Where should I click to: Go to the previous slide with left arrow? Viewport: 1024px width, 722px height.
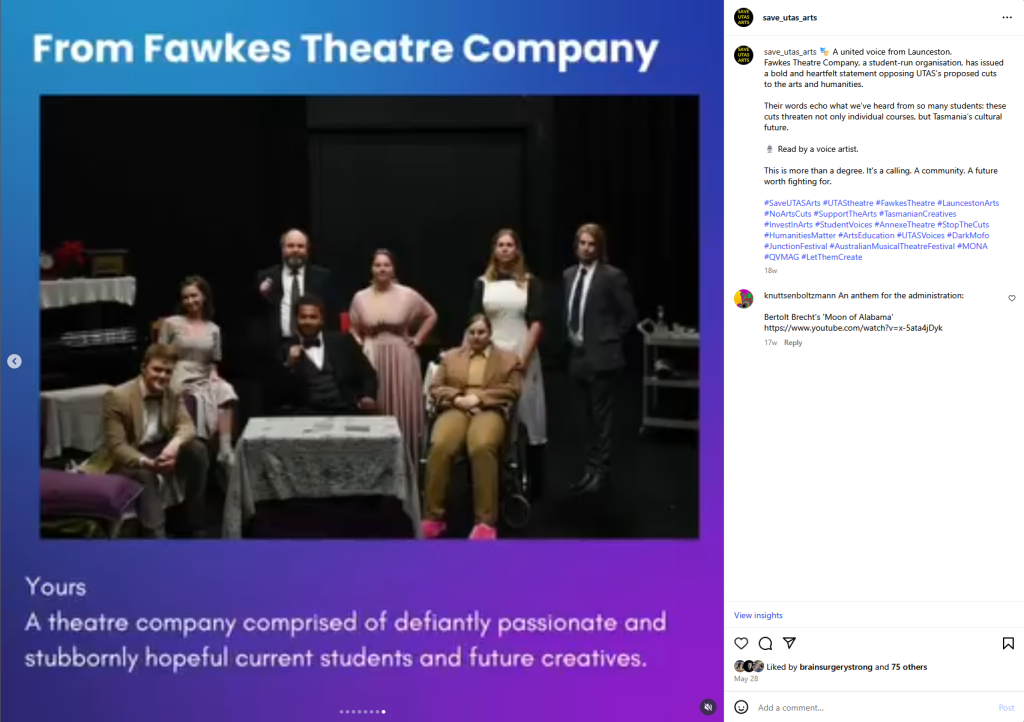point(14,361)
